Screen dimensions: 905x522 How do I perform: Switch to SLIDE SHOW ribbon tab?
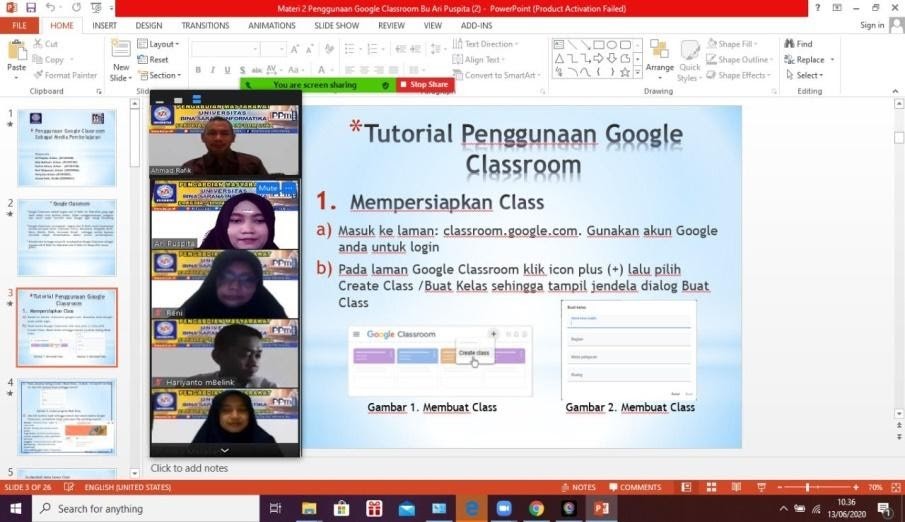pos(336,25)
